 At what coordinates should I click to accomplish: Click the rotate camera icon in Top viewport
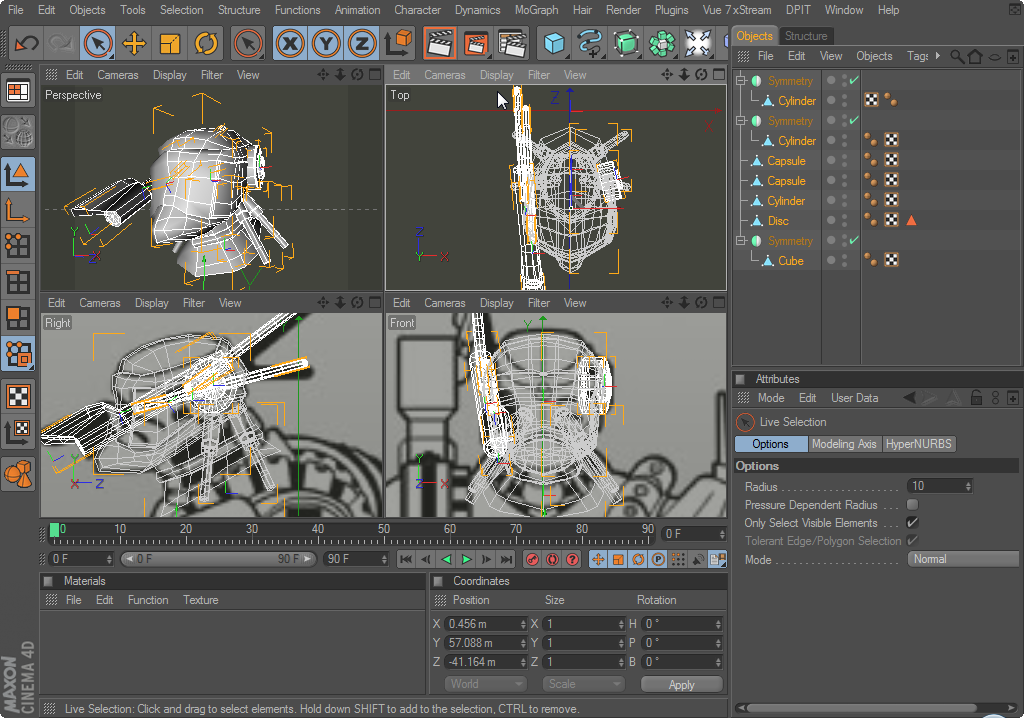pyautogui.click(x=701, y=74)
